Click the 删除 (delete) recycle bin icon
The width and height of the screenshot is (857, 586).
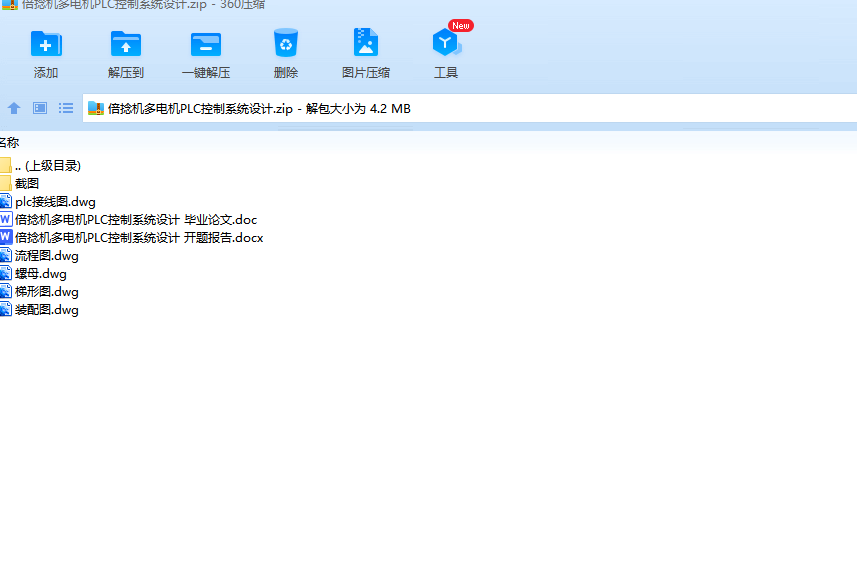(286, 43)
